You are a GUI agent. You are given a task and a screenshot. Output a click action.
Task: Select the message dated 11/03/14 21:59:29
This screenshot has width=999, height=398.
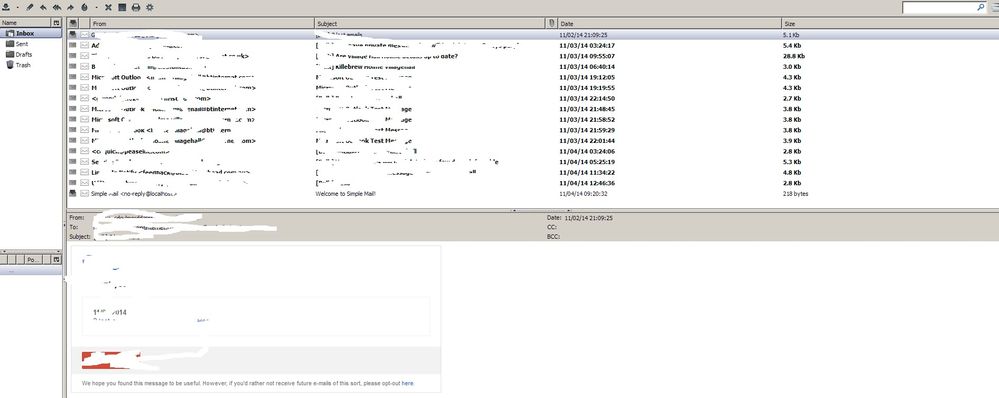(533, 130)
